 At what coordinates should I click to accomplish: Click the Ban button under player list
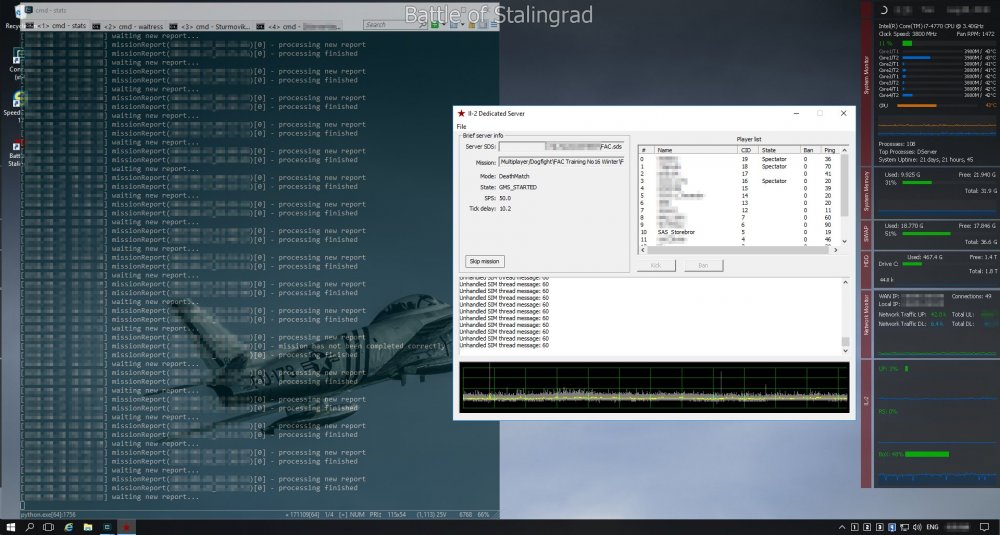pyautogui.click(x=703, y=265)
